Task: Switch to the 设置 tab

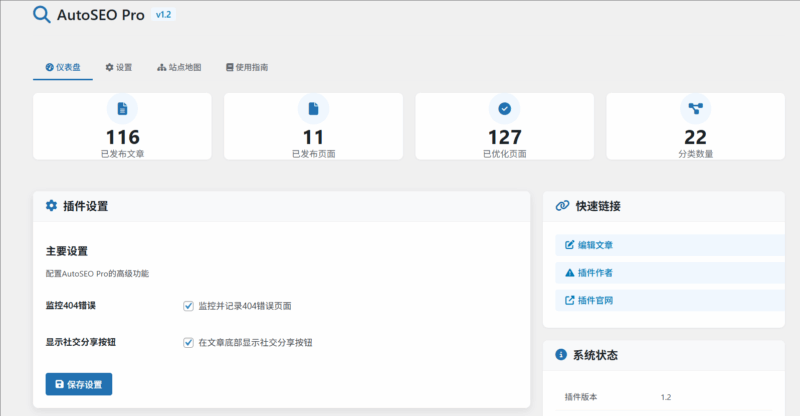Action: pos(118,67)
